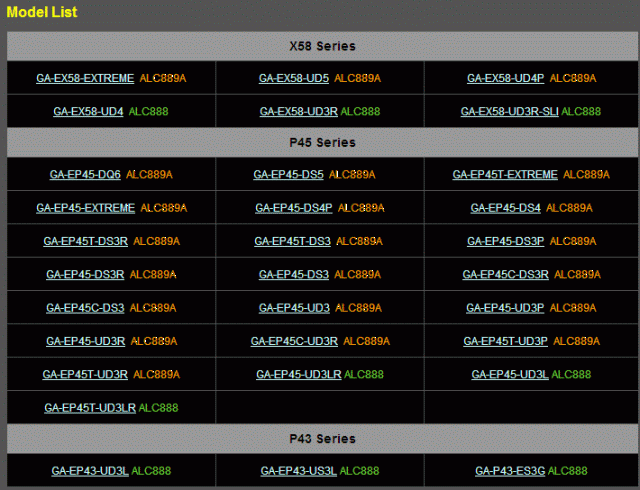The height and width of the screenshot is (490, 640).
Task: Open the GA-EX58-UD4P model link
Action: [x=505, y=78]
